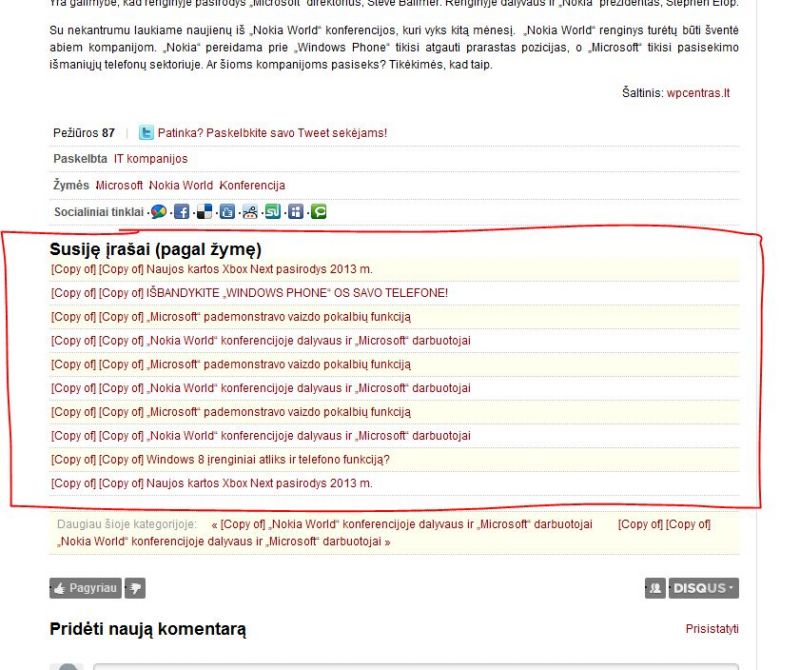Click the 'Pridėti naują komentarą' heading
800x670 pixels.
pos(147,629)
